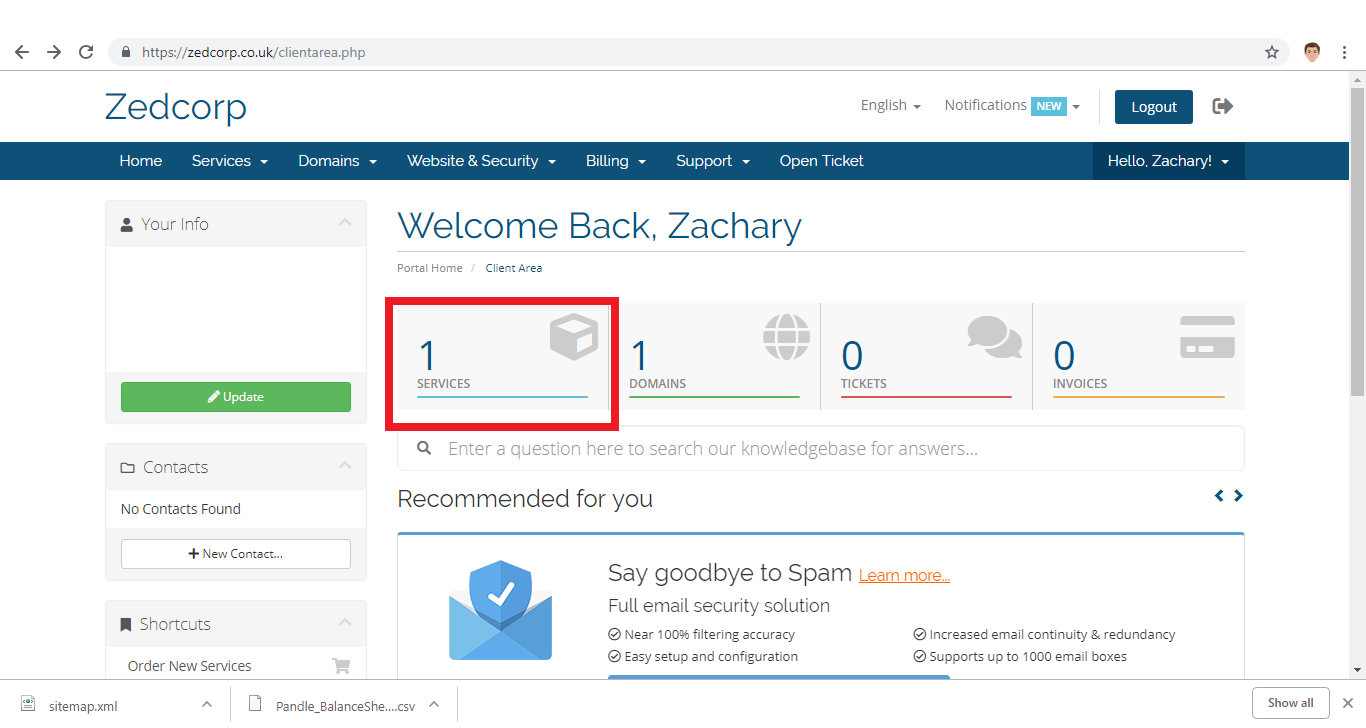Follow the Learn more link
Viewport: 1366px width, 728px height.
(904, 575)
